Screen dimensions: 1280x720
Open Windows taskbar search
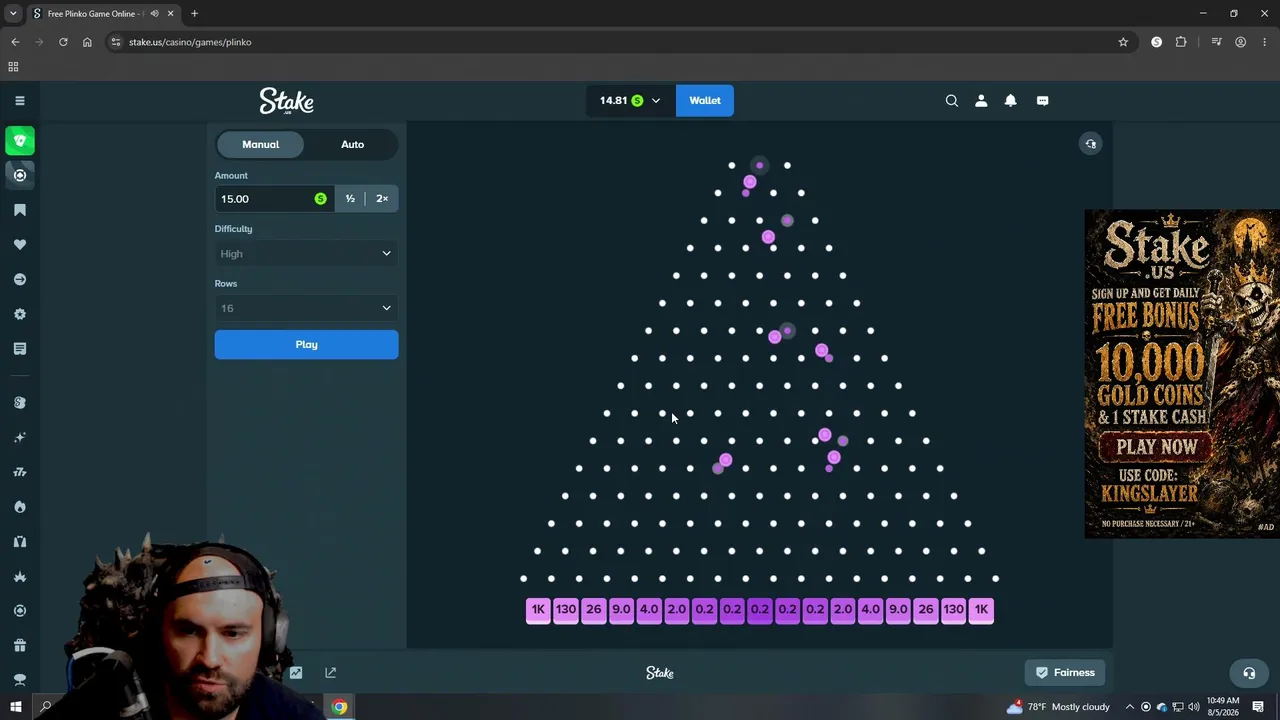click(45, 707)
